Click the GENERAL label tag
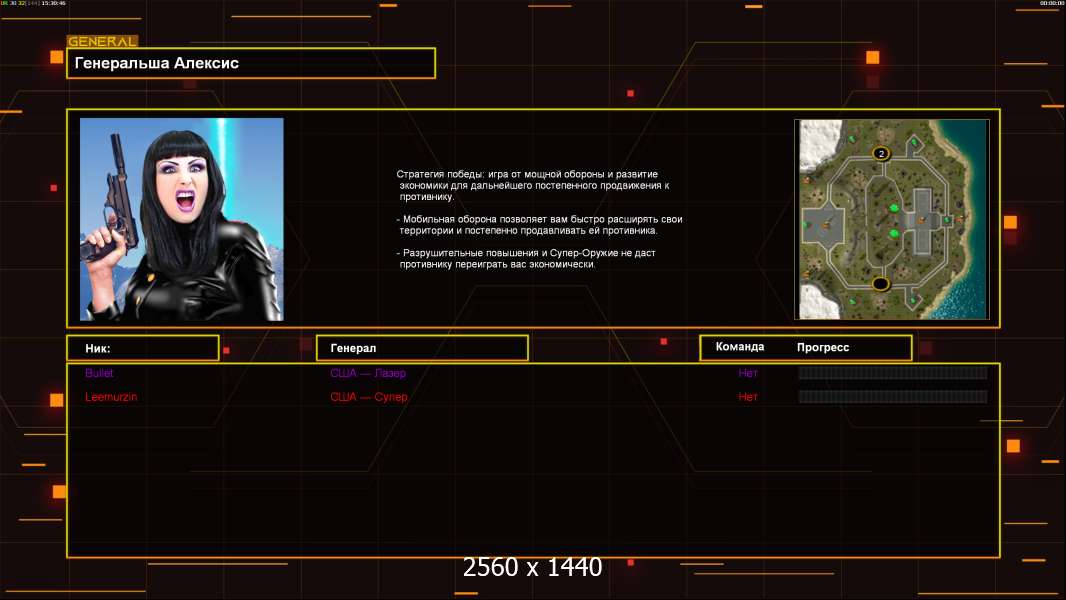The width and height of the screenshot is (1066, 600). coord(103,41)
